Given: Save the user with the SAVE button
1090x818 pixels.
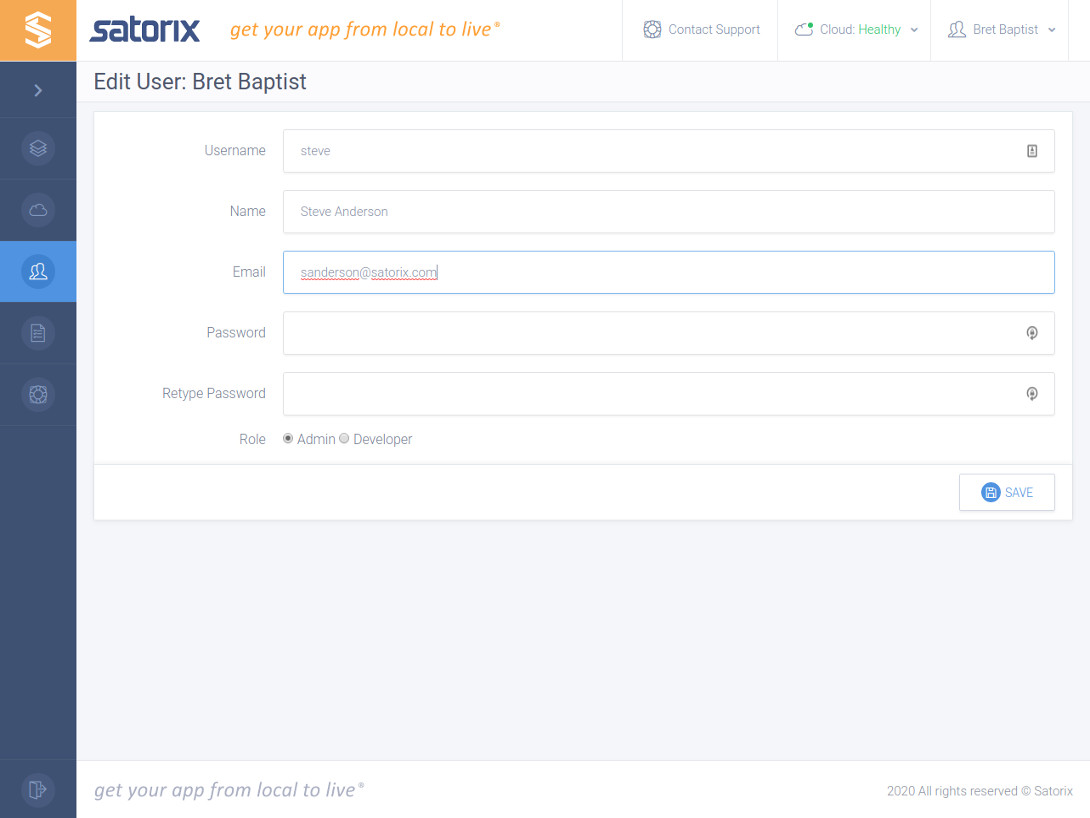Looking at the screenshot, I should click(1007, 492).
